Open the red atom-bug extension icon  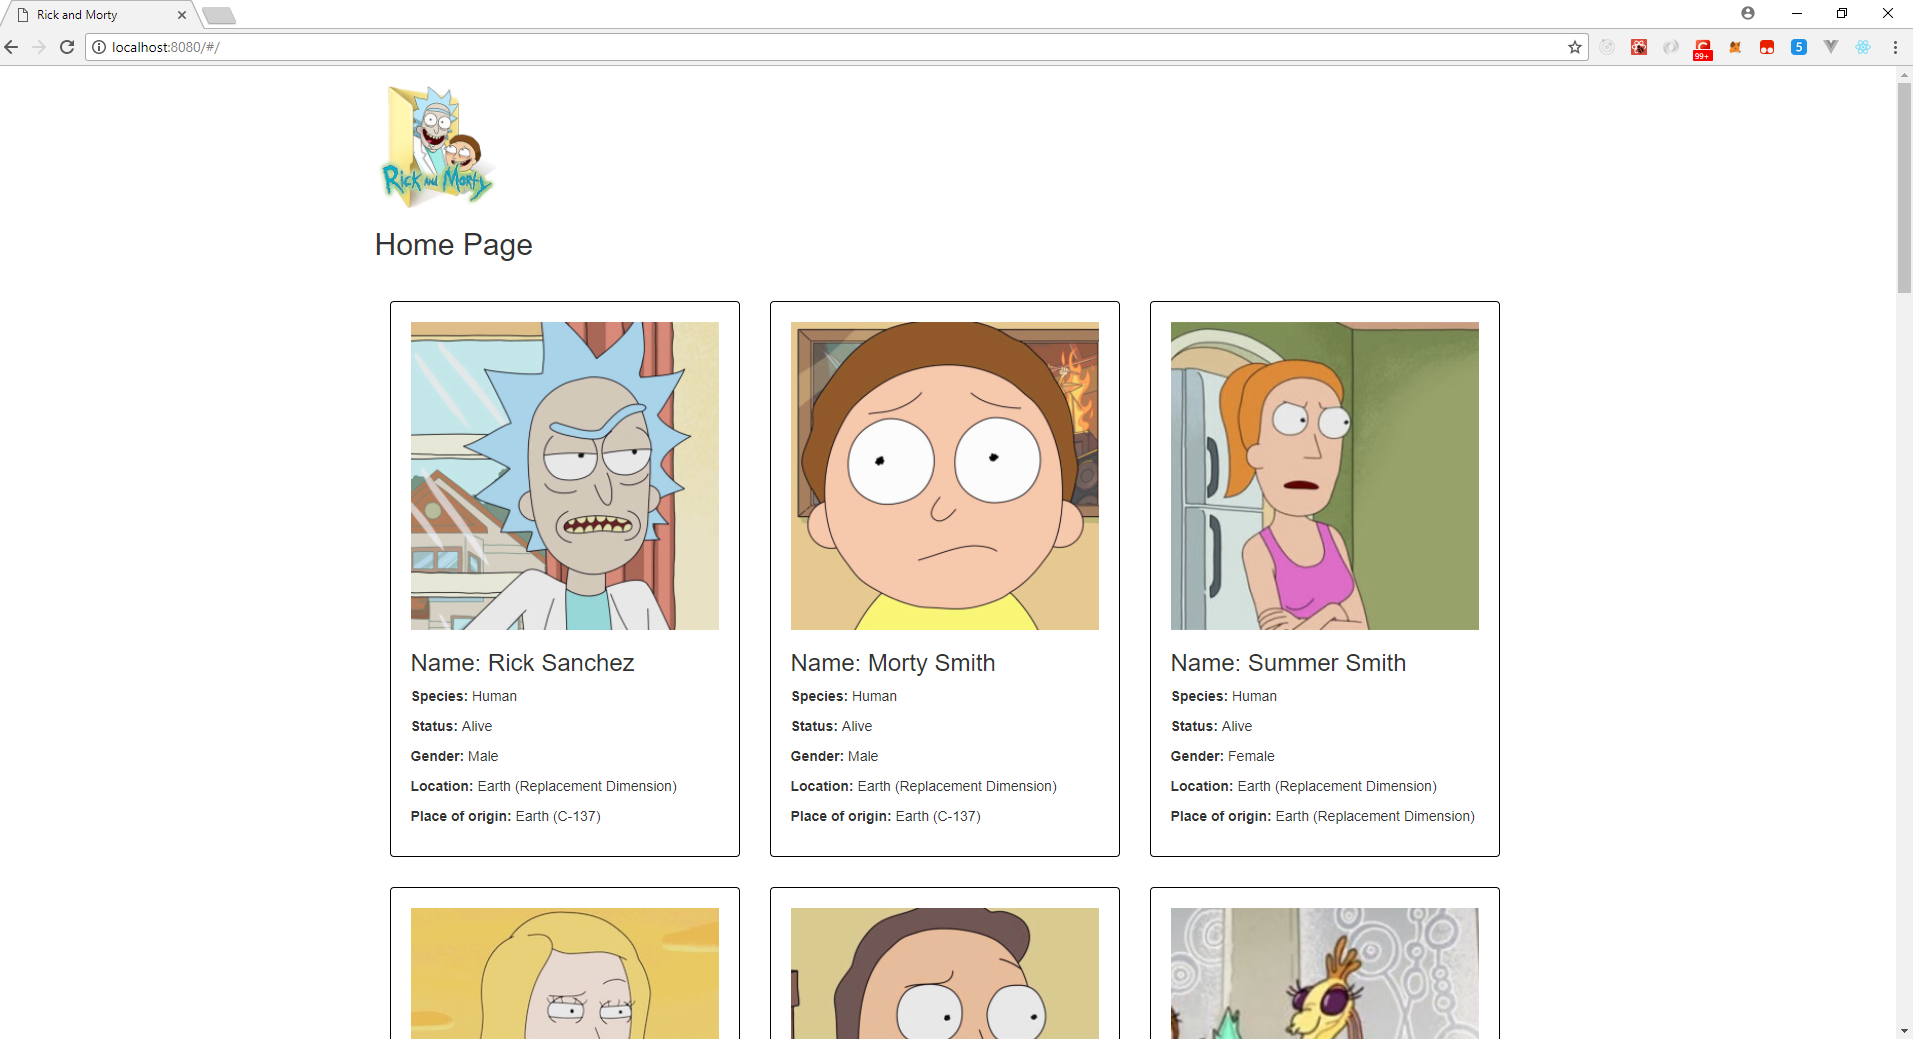[1639, 47]
